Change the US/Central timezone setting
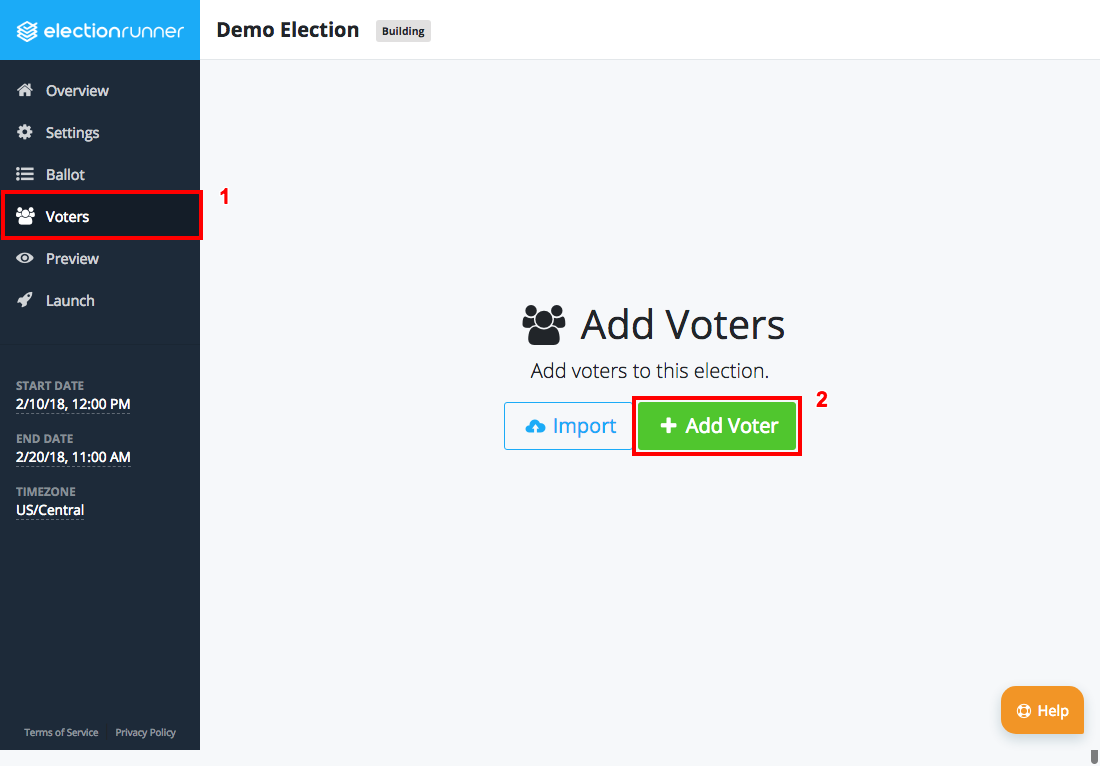The height and width of the screenshot is (766, 1100). 49,510
